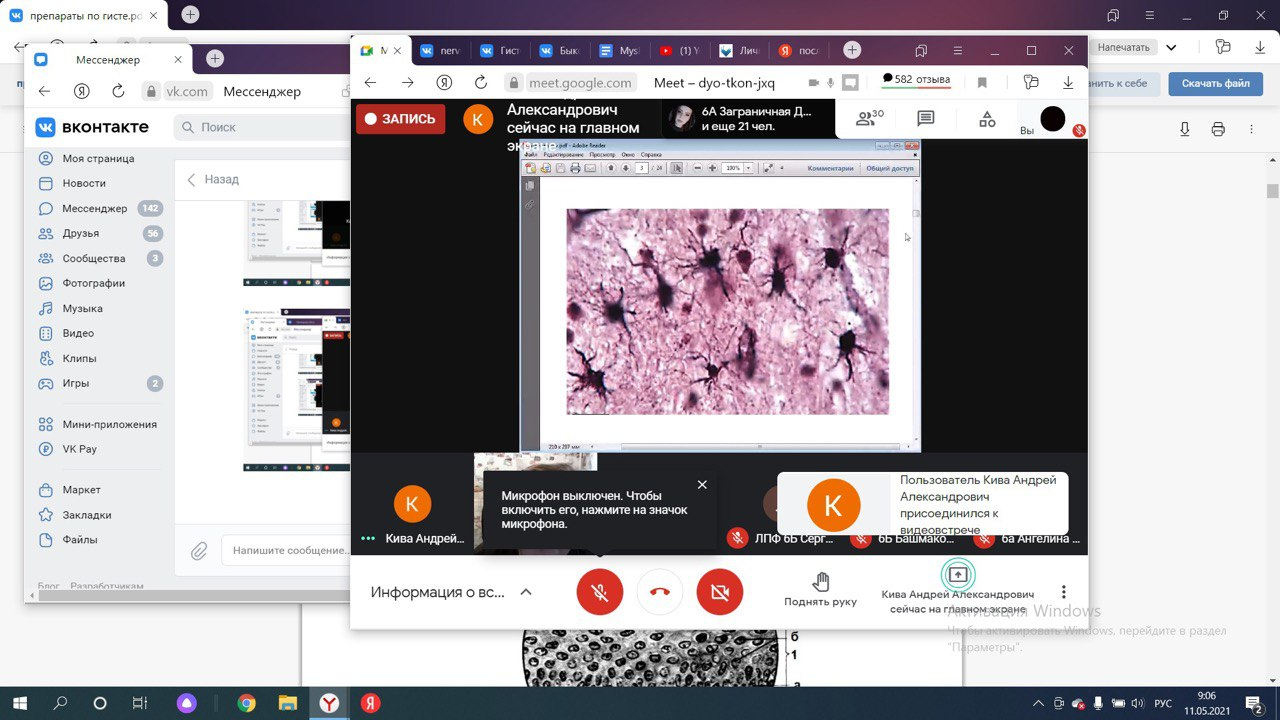Image resolution: width=1280 pixels, height=720 pixels.
Task: Reload the vk.com Мессенджер page
Action: point(118,91)
